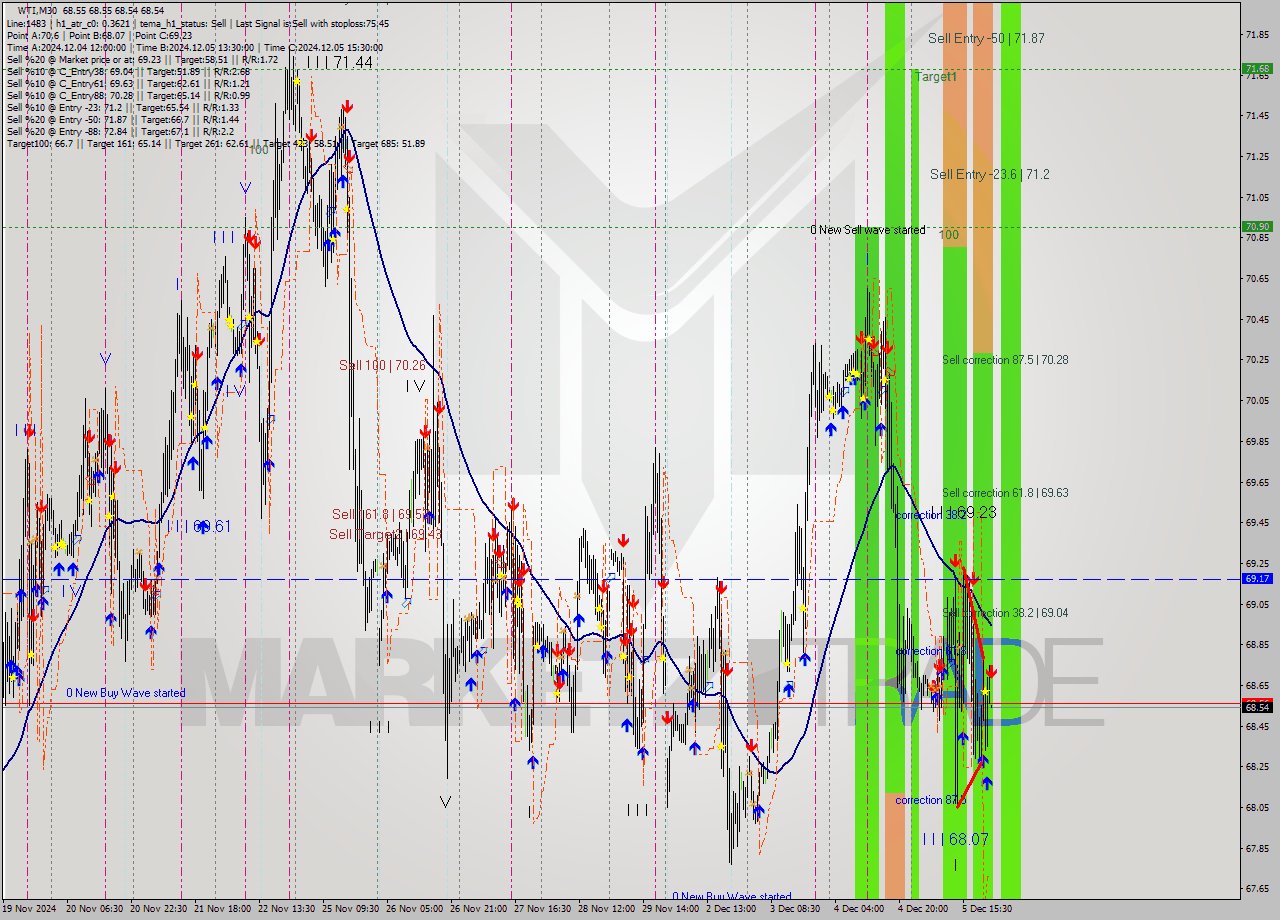Click the 70.45 price axis label
The width and height of the screenshot is (1280, 920).
(1257, 319)
